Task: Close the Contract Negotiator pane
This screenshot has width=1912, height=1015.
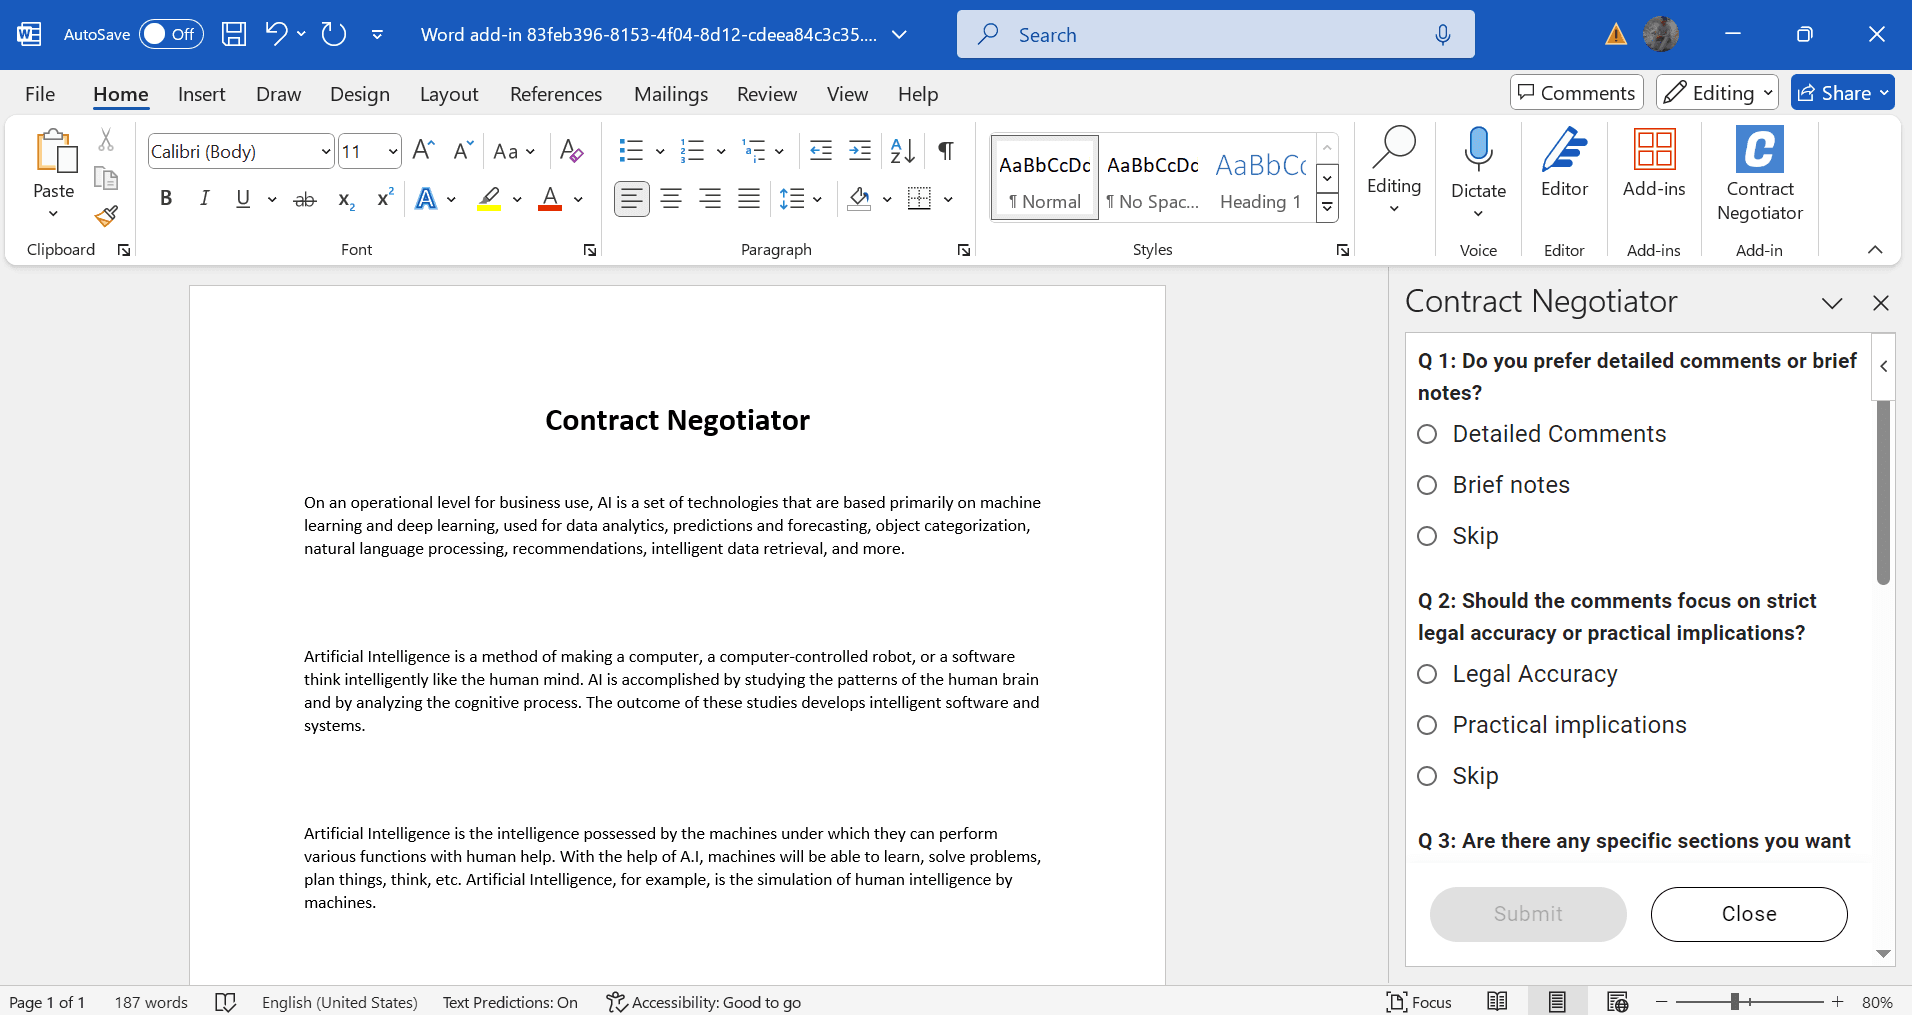Action: tap(1881, 302)
